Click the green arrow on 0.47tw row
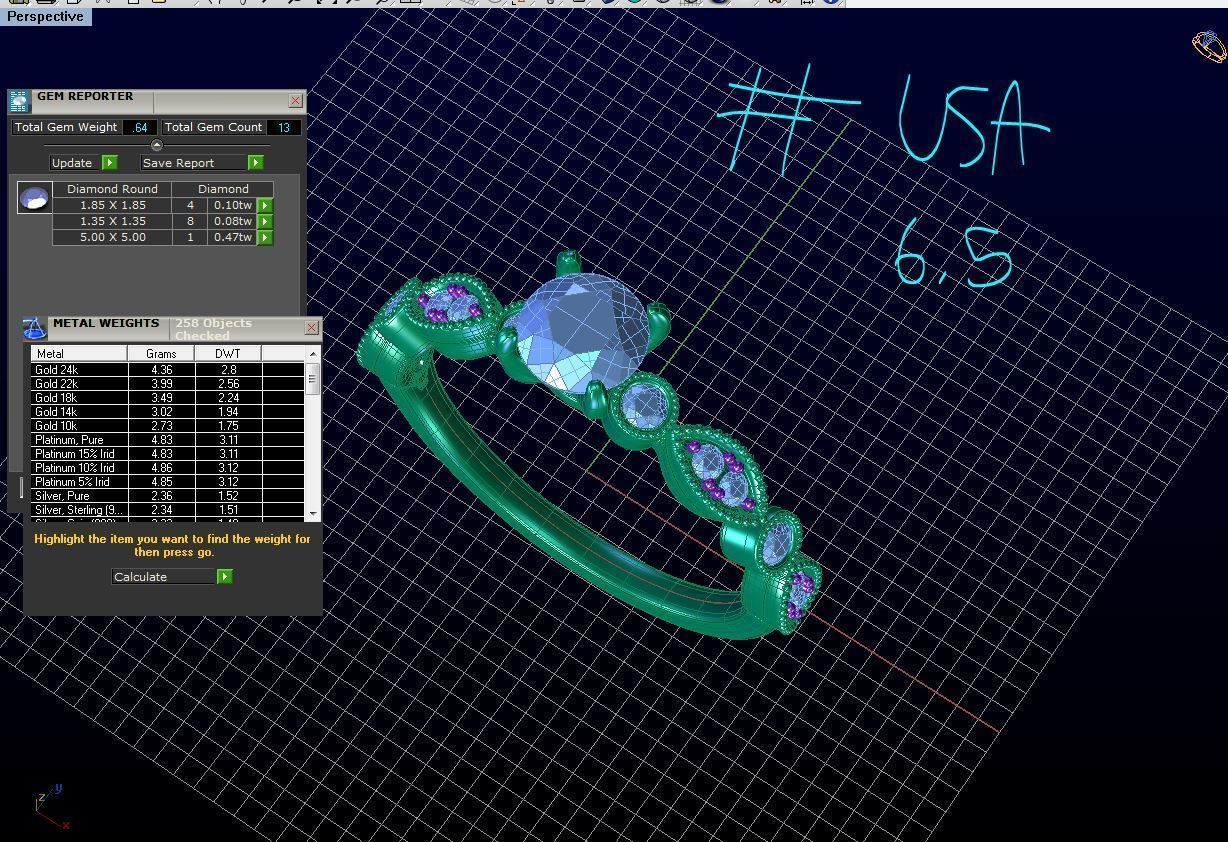 [x=265, y=237]
